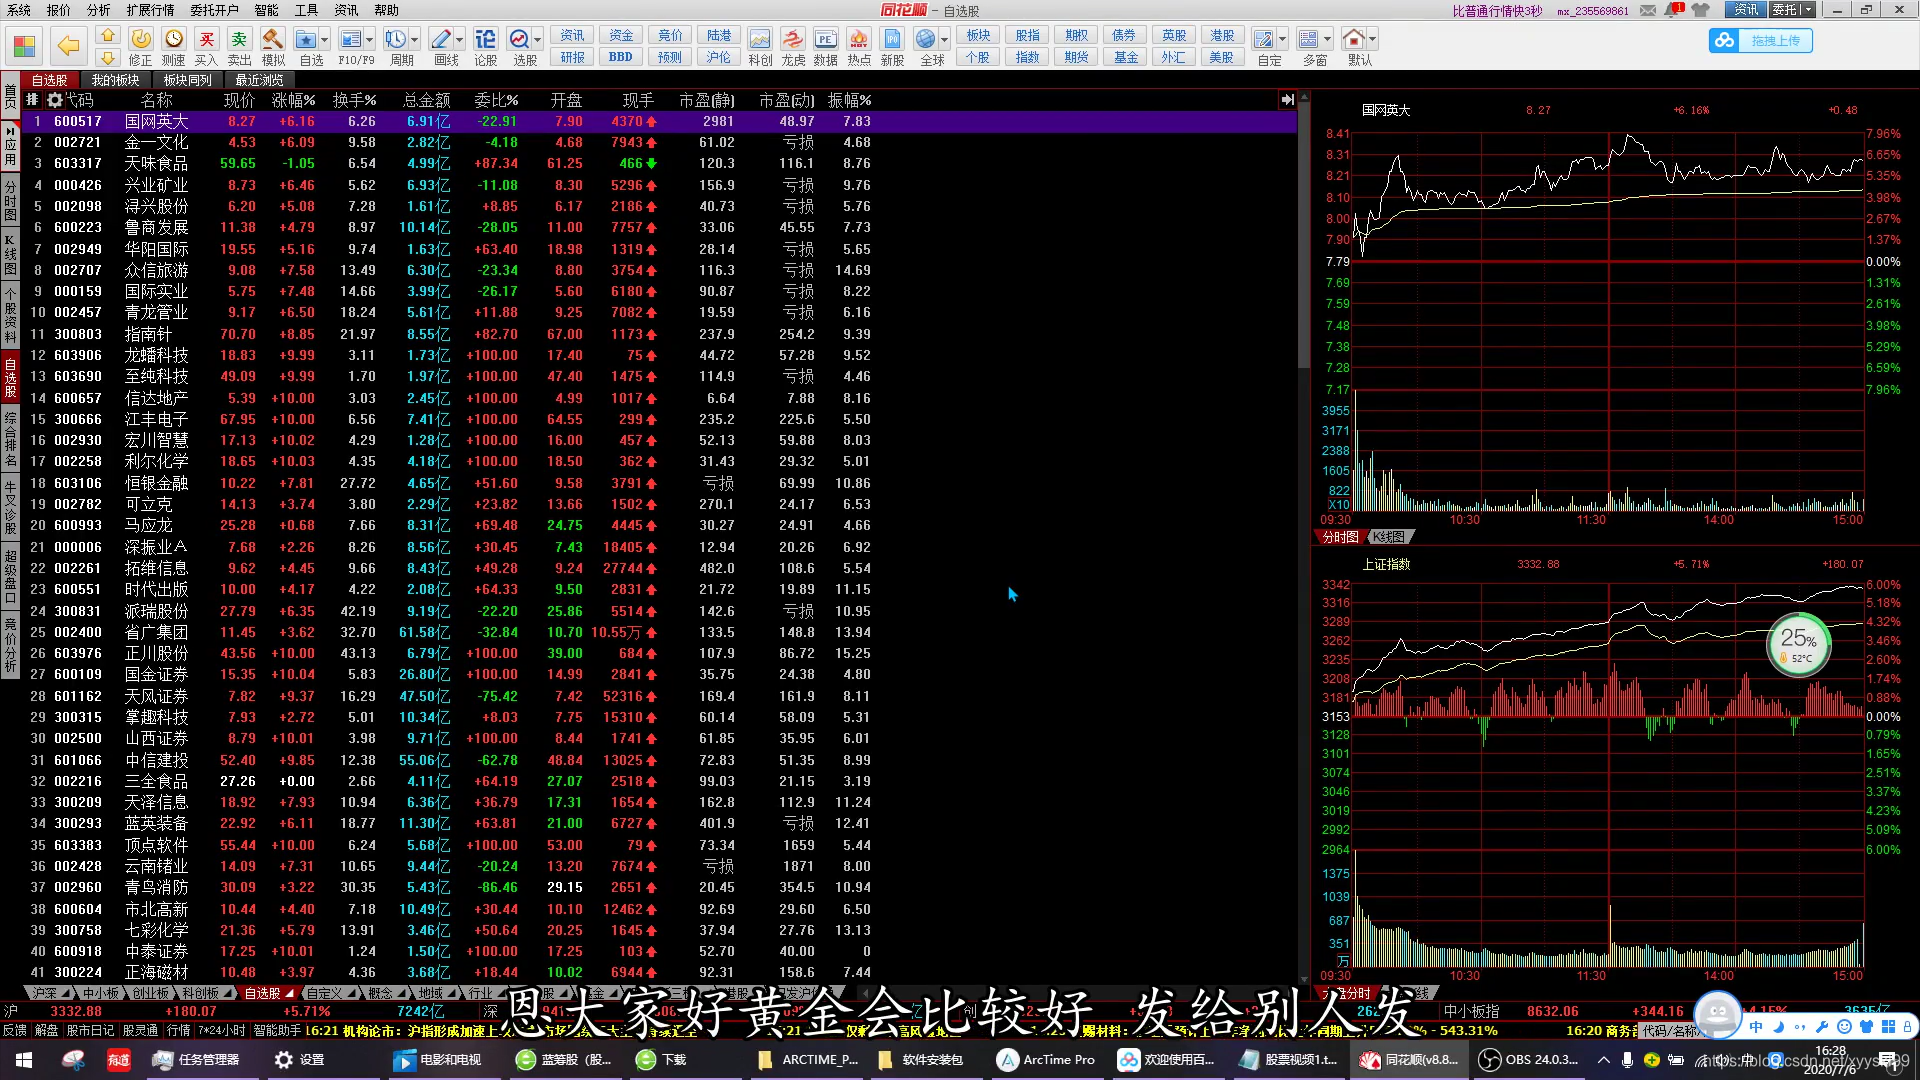The width and height of the screenshot is (1920, 1080).
Task: Click the 拖拽上传 upload button
Action: [1760, 41]
